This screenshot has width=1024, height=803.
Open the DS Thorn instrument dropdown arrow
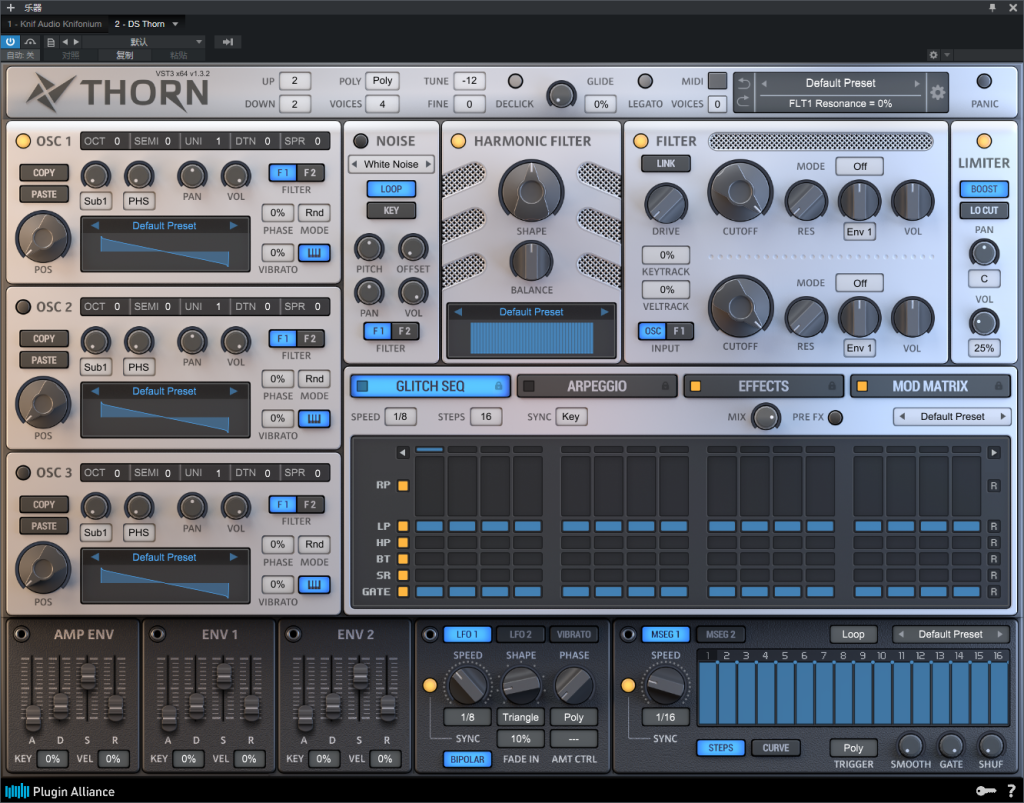[175, 24]
